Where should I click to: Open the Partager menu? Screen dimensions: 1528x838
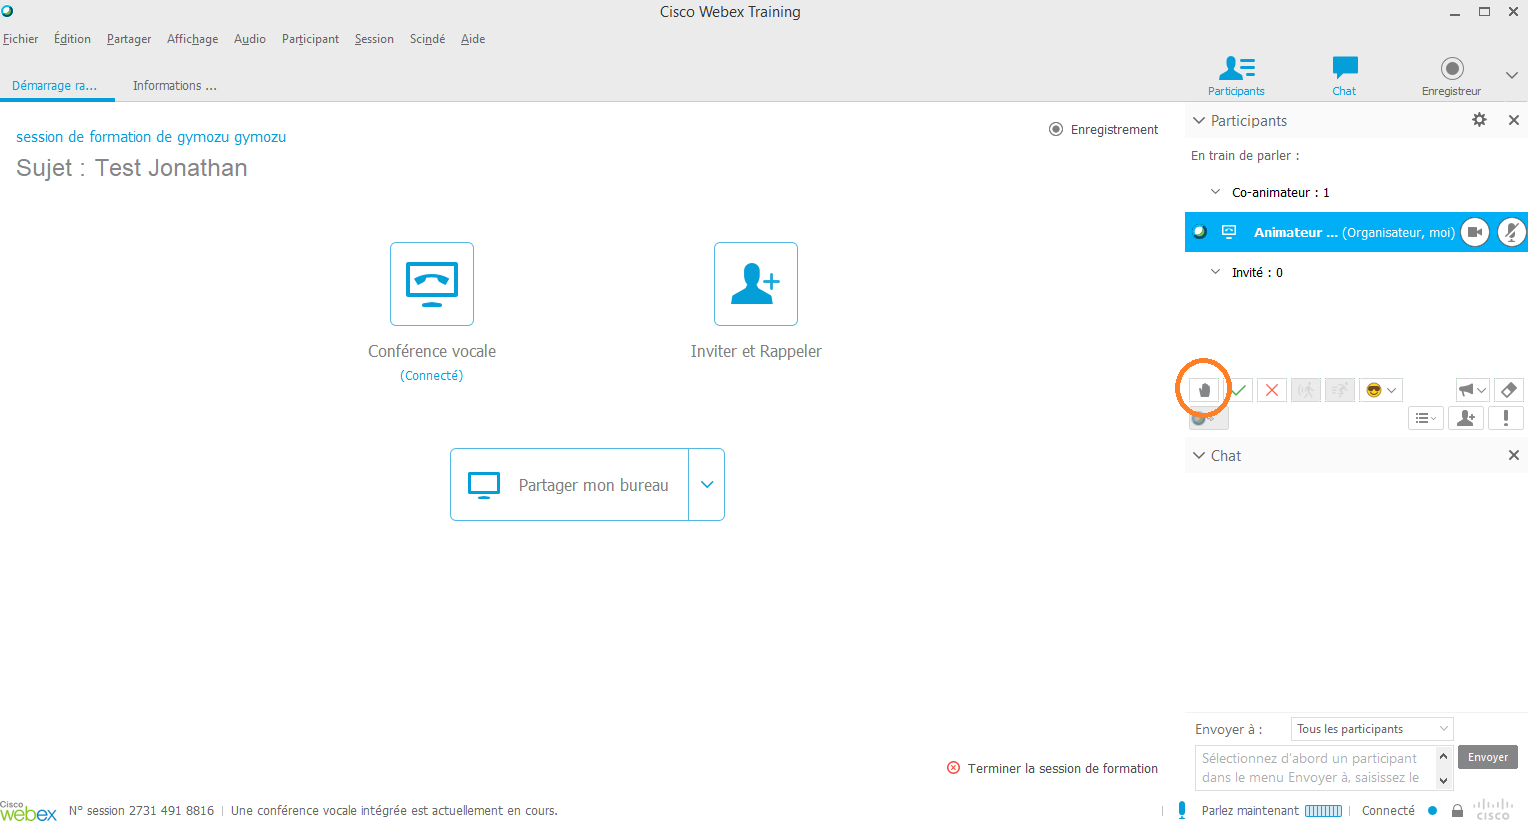tap(129, 39)
